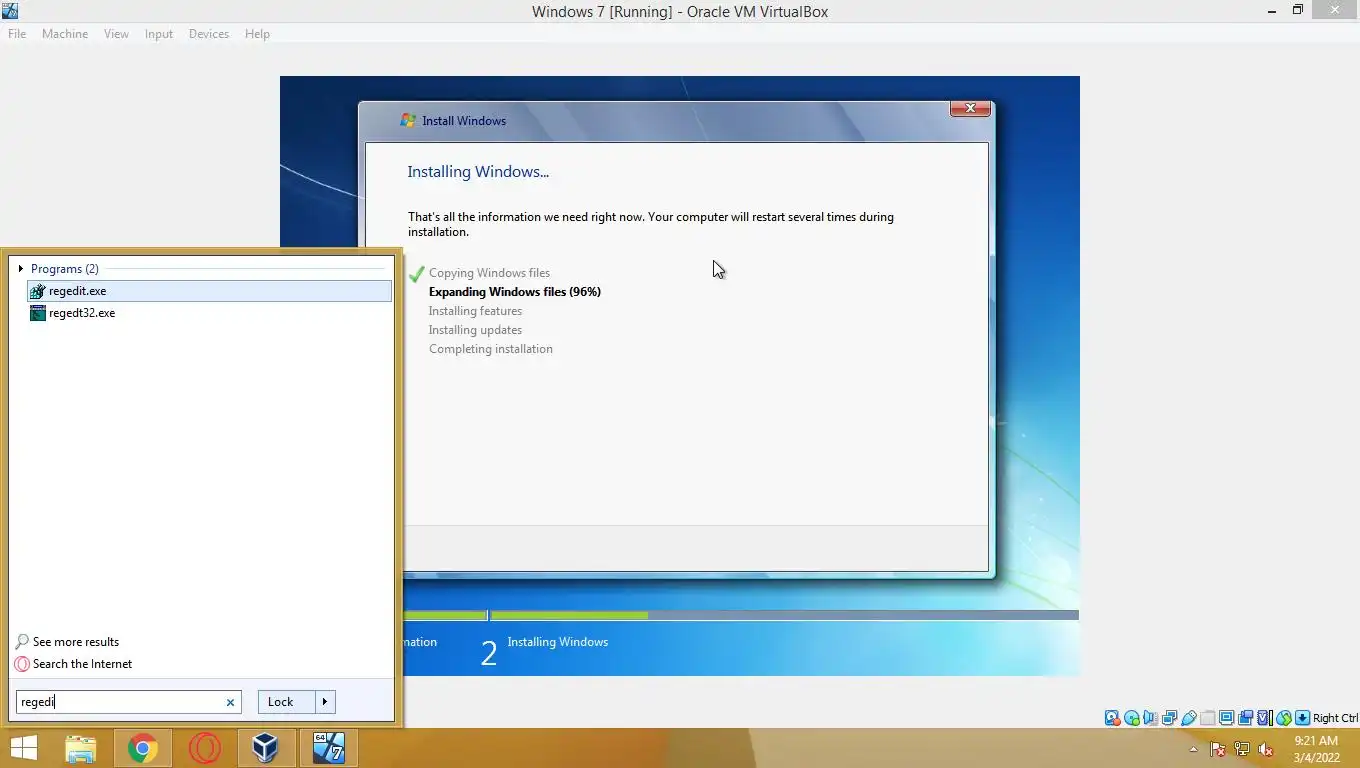Open the Windows Start button
Image resolution: width=1360 pixels, height=768 pixels.
click(24, 748)
